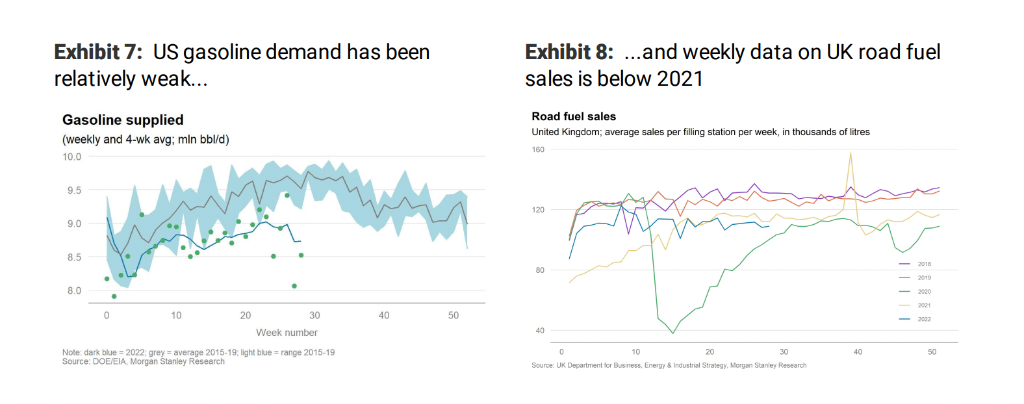Click the 2020 trough in the fuel sales chart
This screenshot has width=1024, height=404.
(x=673, y=332)
